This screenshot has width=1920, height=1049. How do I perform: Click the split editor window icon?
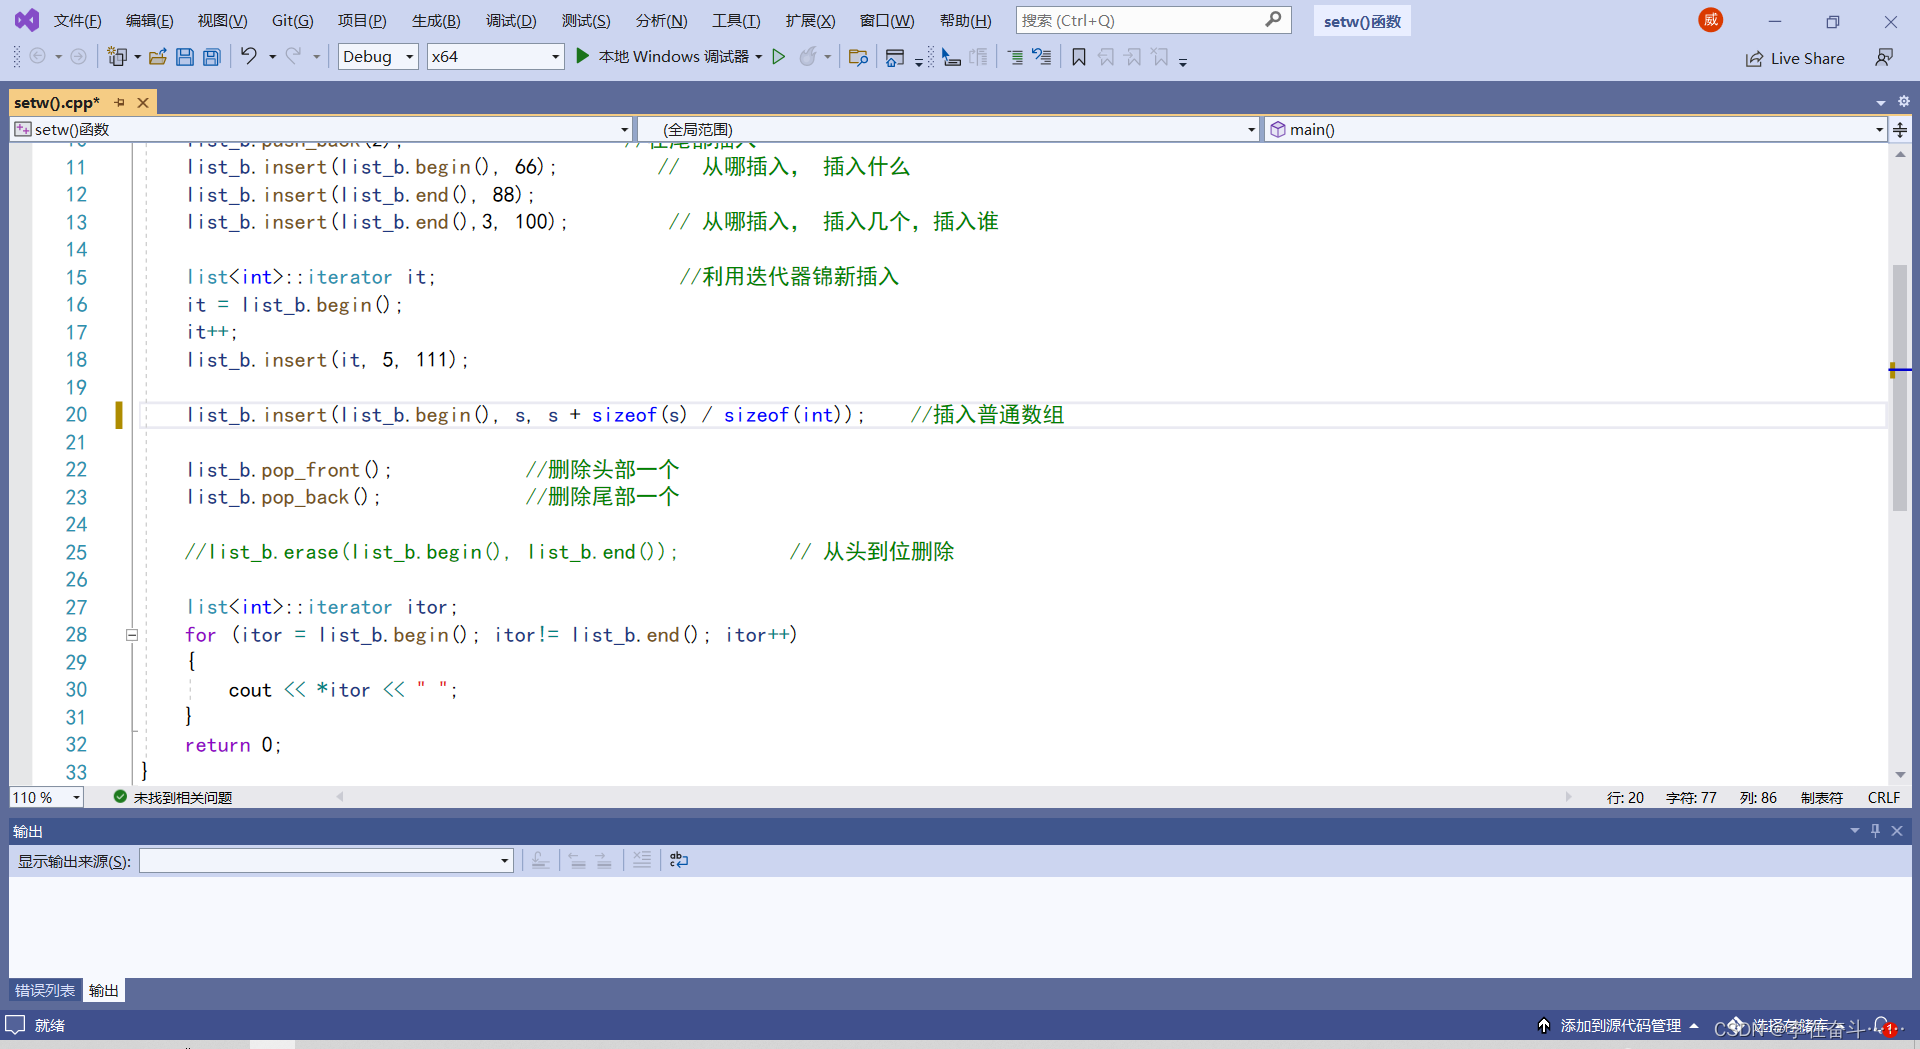1900,129
